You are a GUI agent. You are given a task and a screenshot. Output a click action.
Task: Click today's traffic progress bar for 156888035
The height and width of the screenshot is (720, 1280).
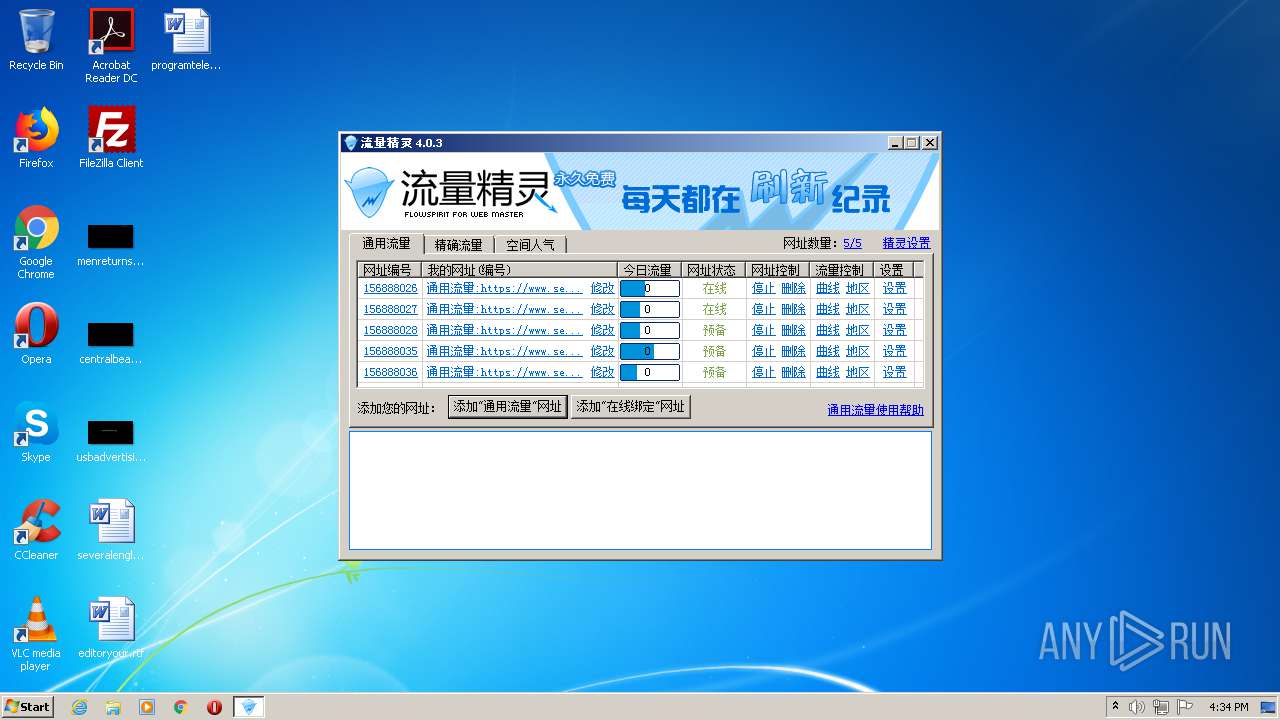click(x=650, y=351)
